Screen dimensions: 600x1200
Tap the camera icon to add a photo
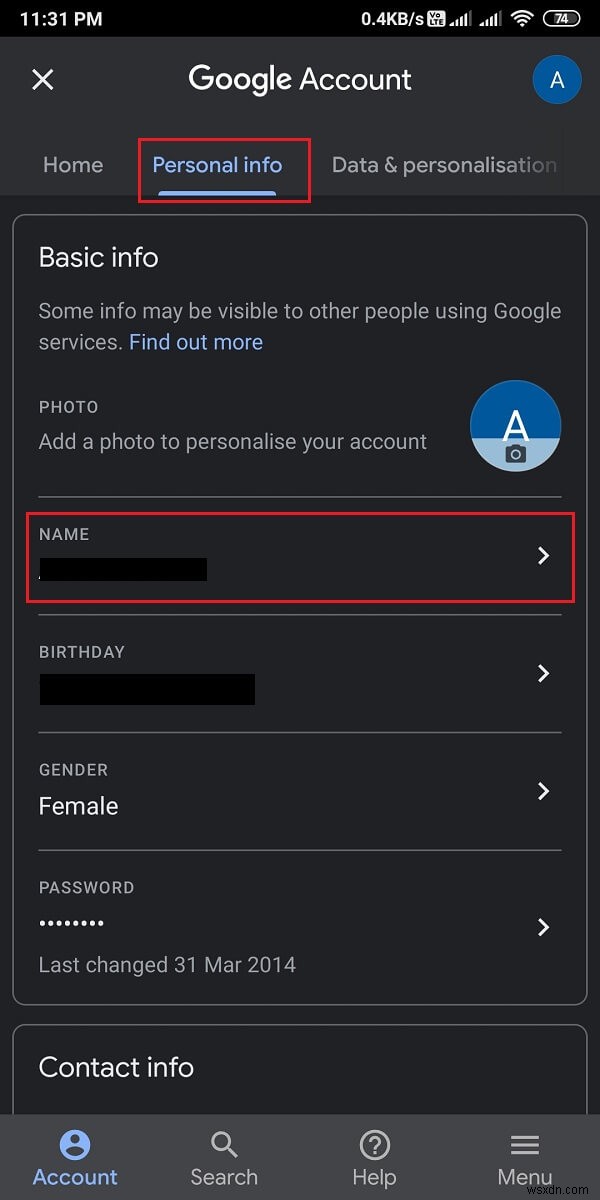point(516,455)
